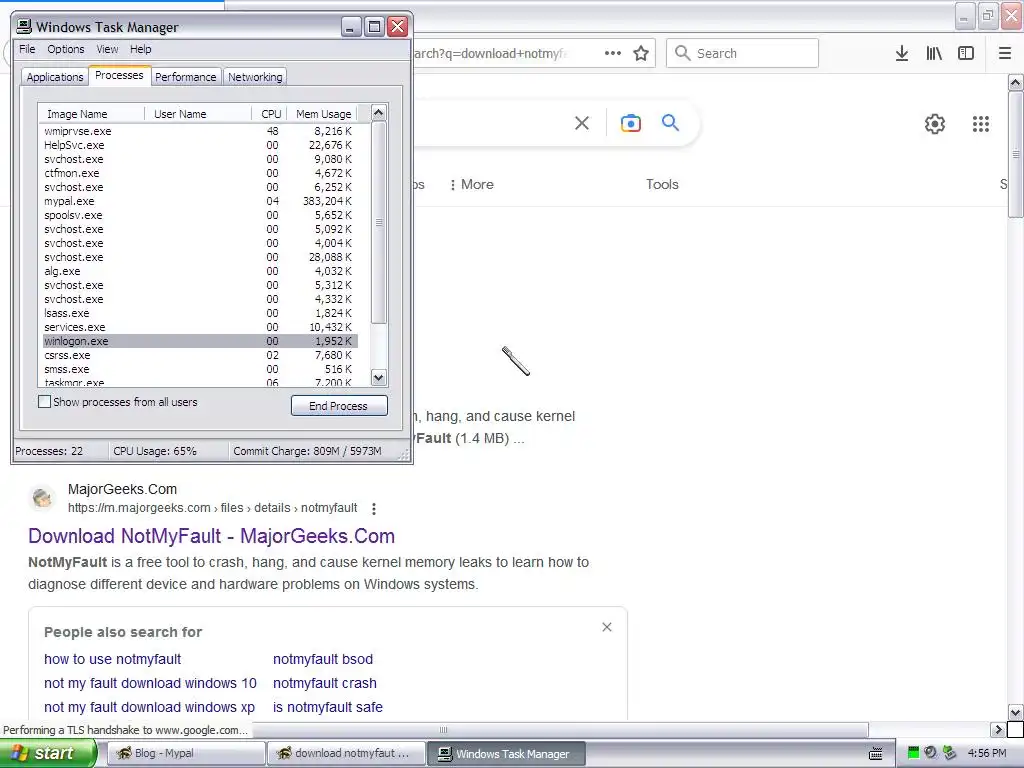The height and width of the screenshot is (768, 1024).
Task: Click the Task Manager title bar icon
Action: (x=24, y=27)
